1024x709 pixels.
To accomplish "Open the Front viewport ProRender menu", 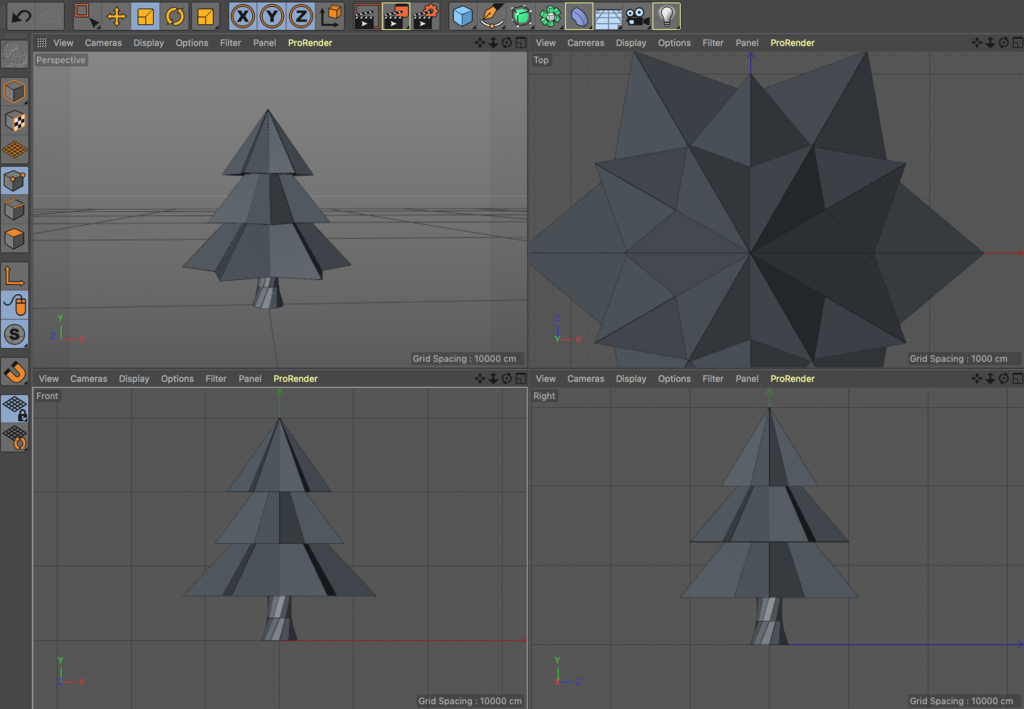I will 295,379.
